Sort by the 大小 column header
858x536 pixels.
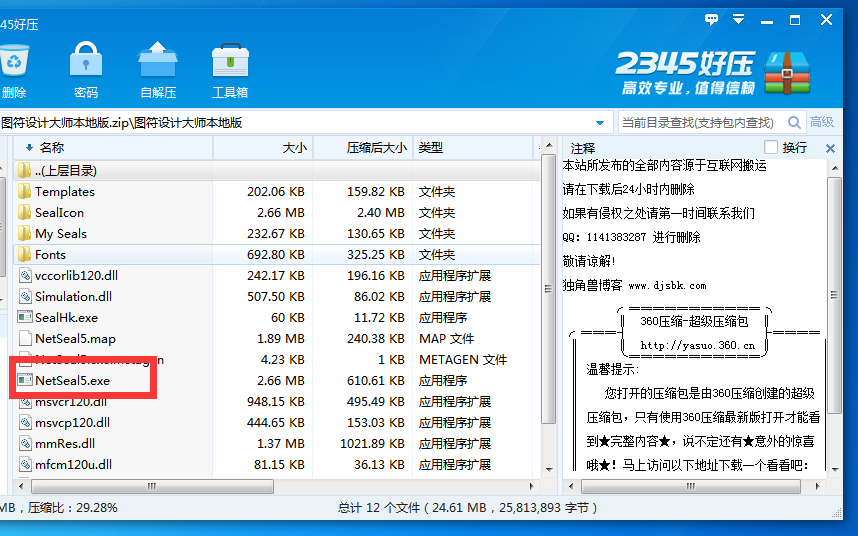pos(263,148)
